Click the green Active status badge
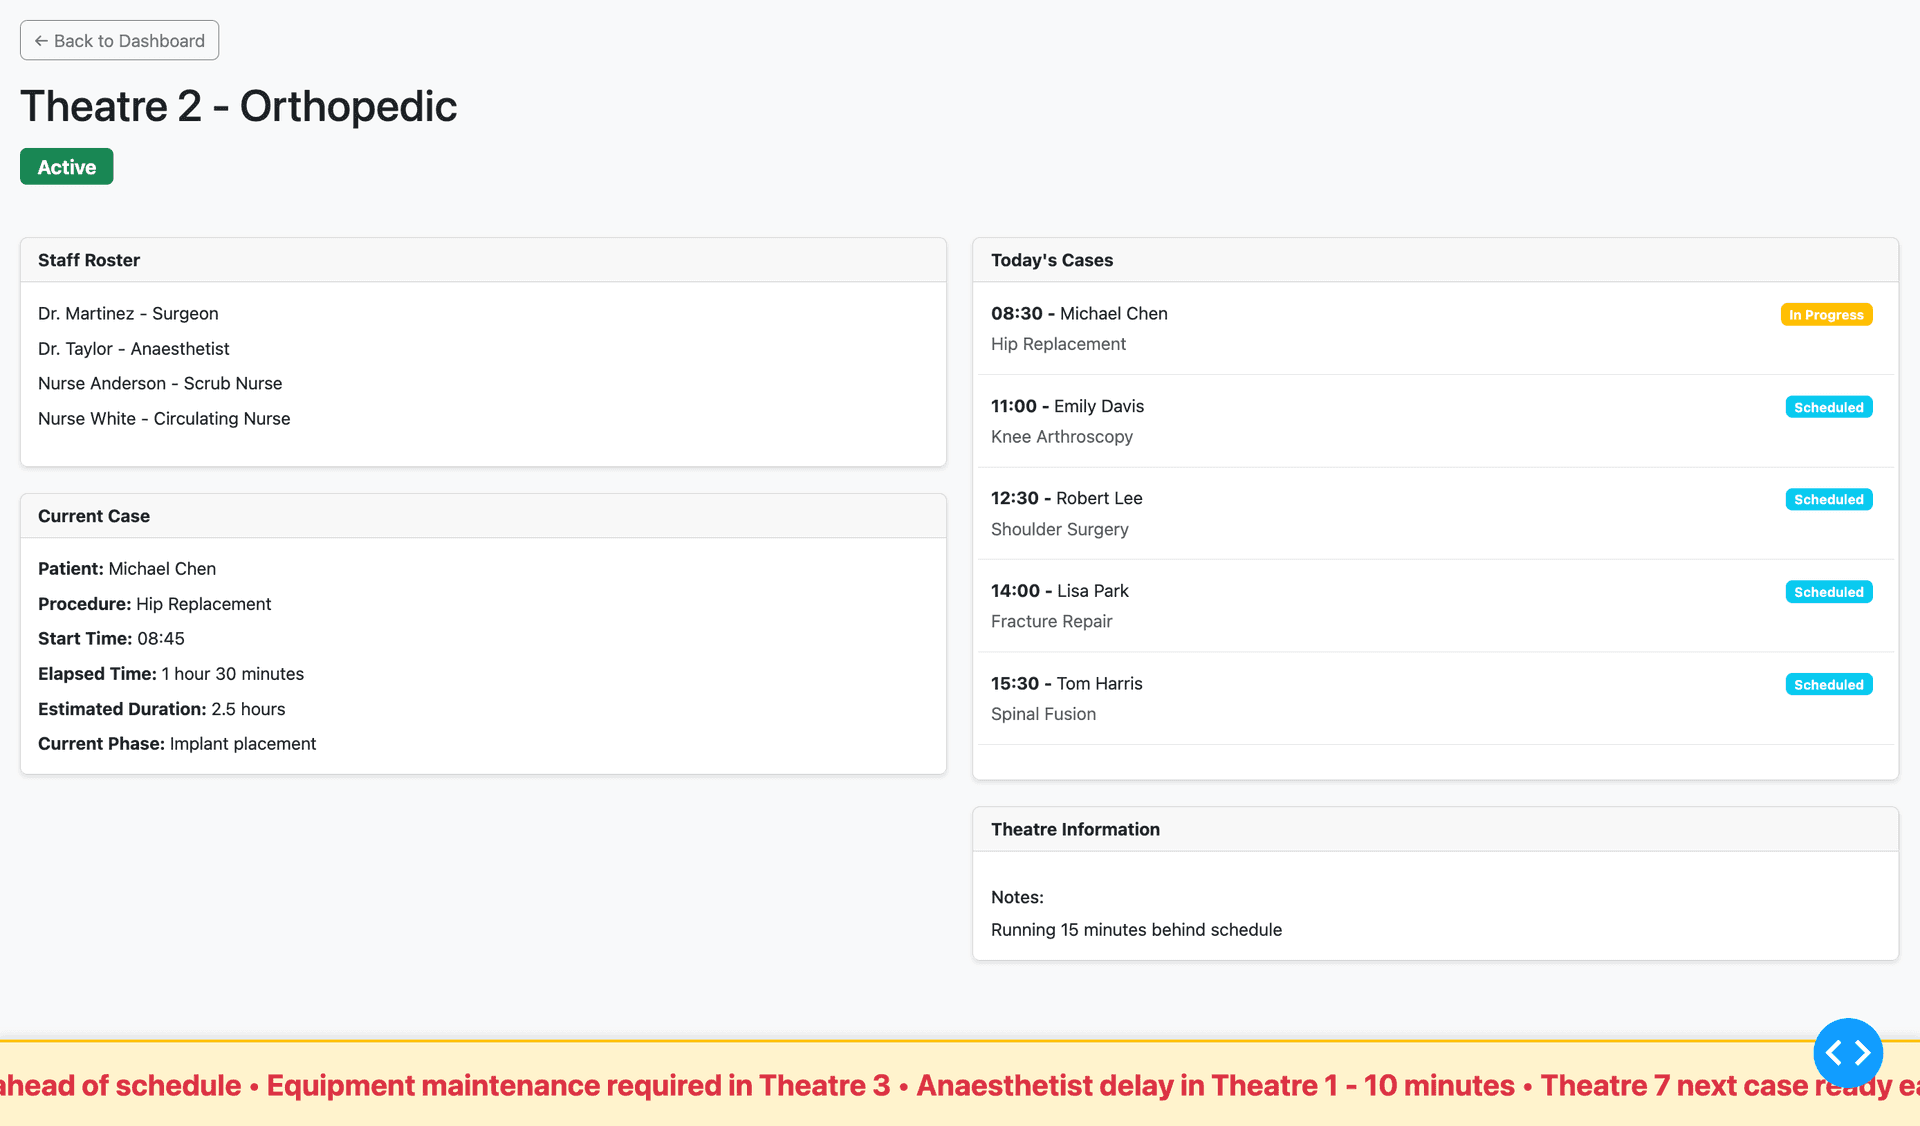The width and height of the screenshot is (1920, 1126). (x=67, y=167)
